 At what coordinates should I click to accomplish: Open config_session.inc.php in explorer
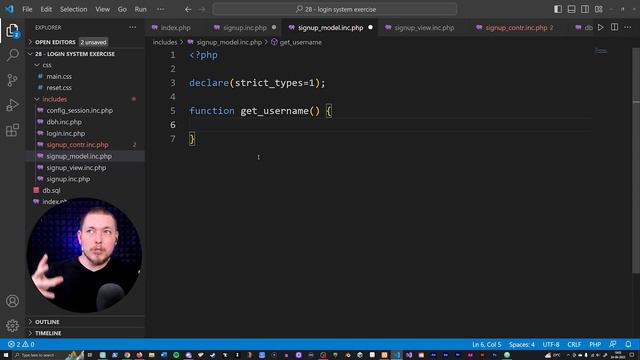(x=85, y=111)
